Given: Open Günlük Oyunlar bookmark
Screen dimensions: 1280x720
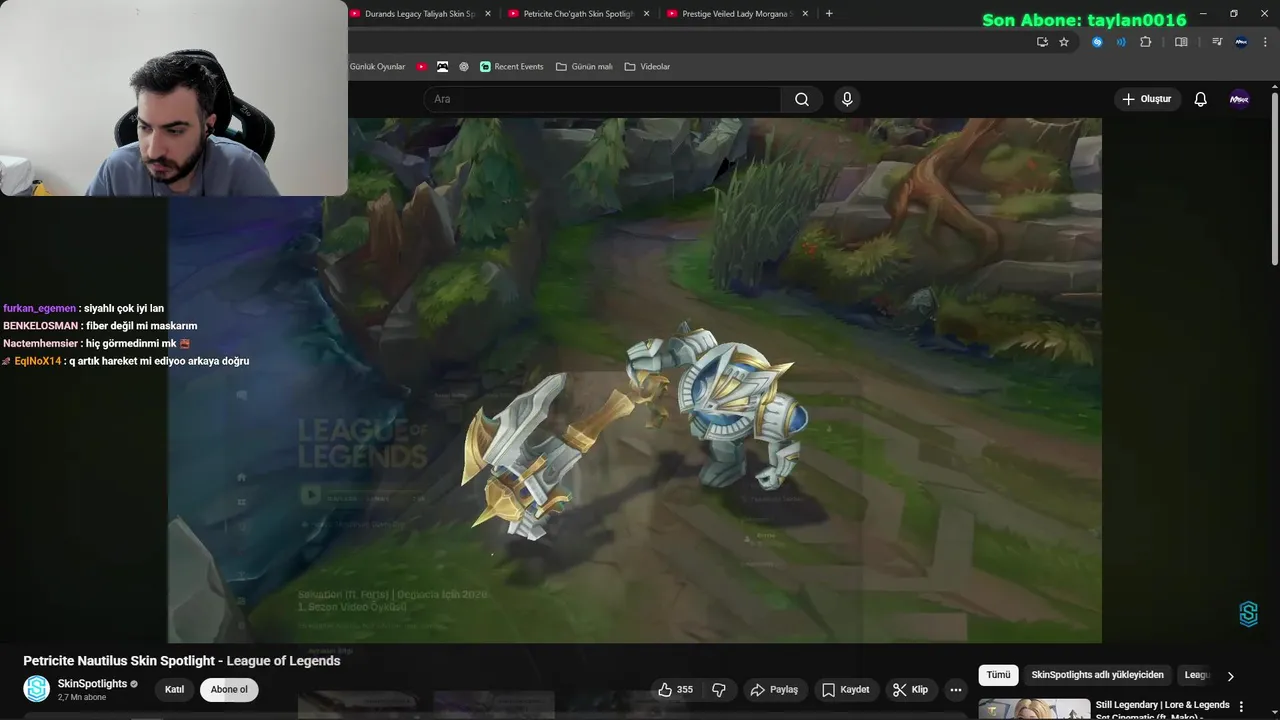Looking at the screenshot, I should [x=377, y=67].
